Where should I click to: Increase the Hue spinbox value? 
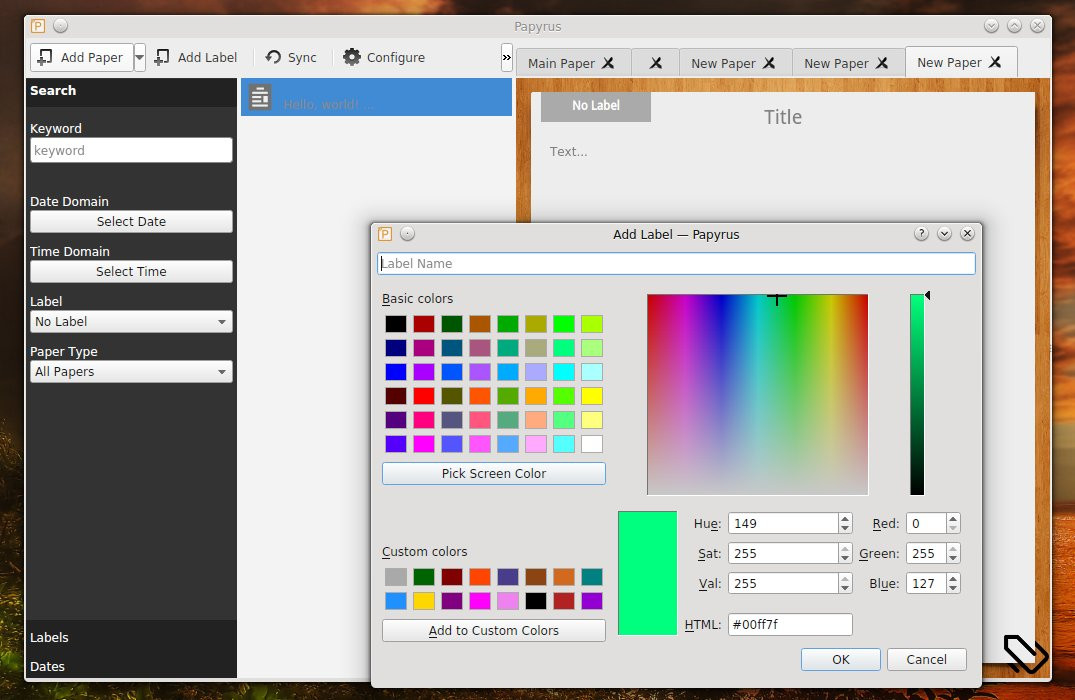pos(845,518)
